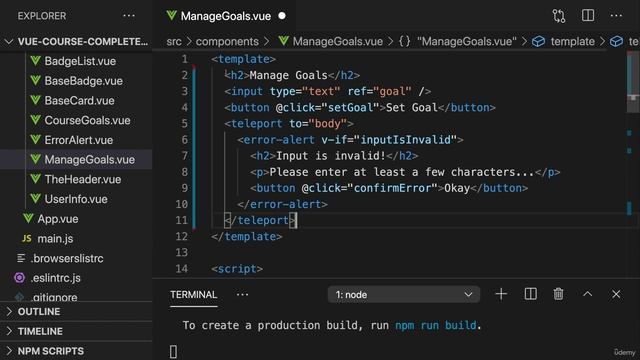
Task: Click the .browserslistrc file icon
Action: (x=21, y=258)
